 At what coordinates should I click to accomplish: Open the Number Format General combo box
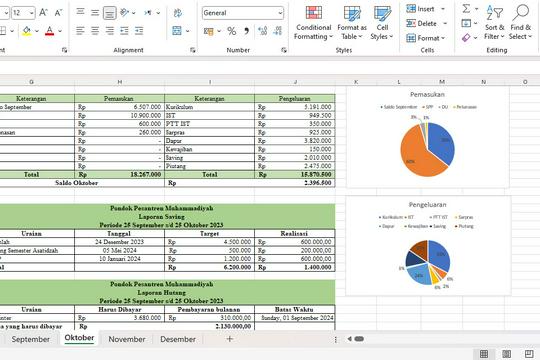point(243,13)
